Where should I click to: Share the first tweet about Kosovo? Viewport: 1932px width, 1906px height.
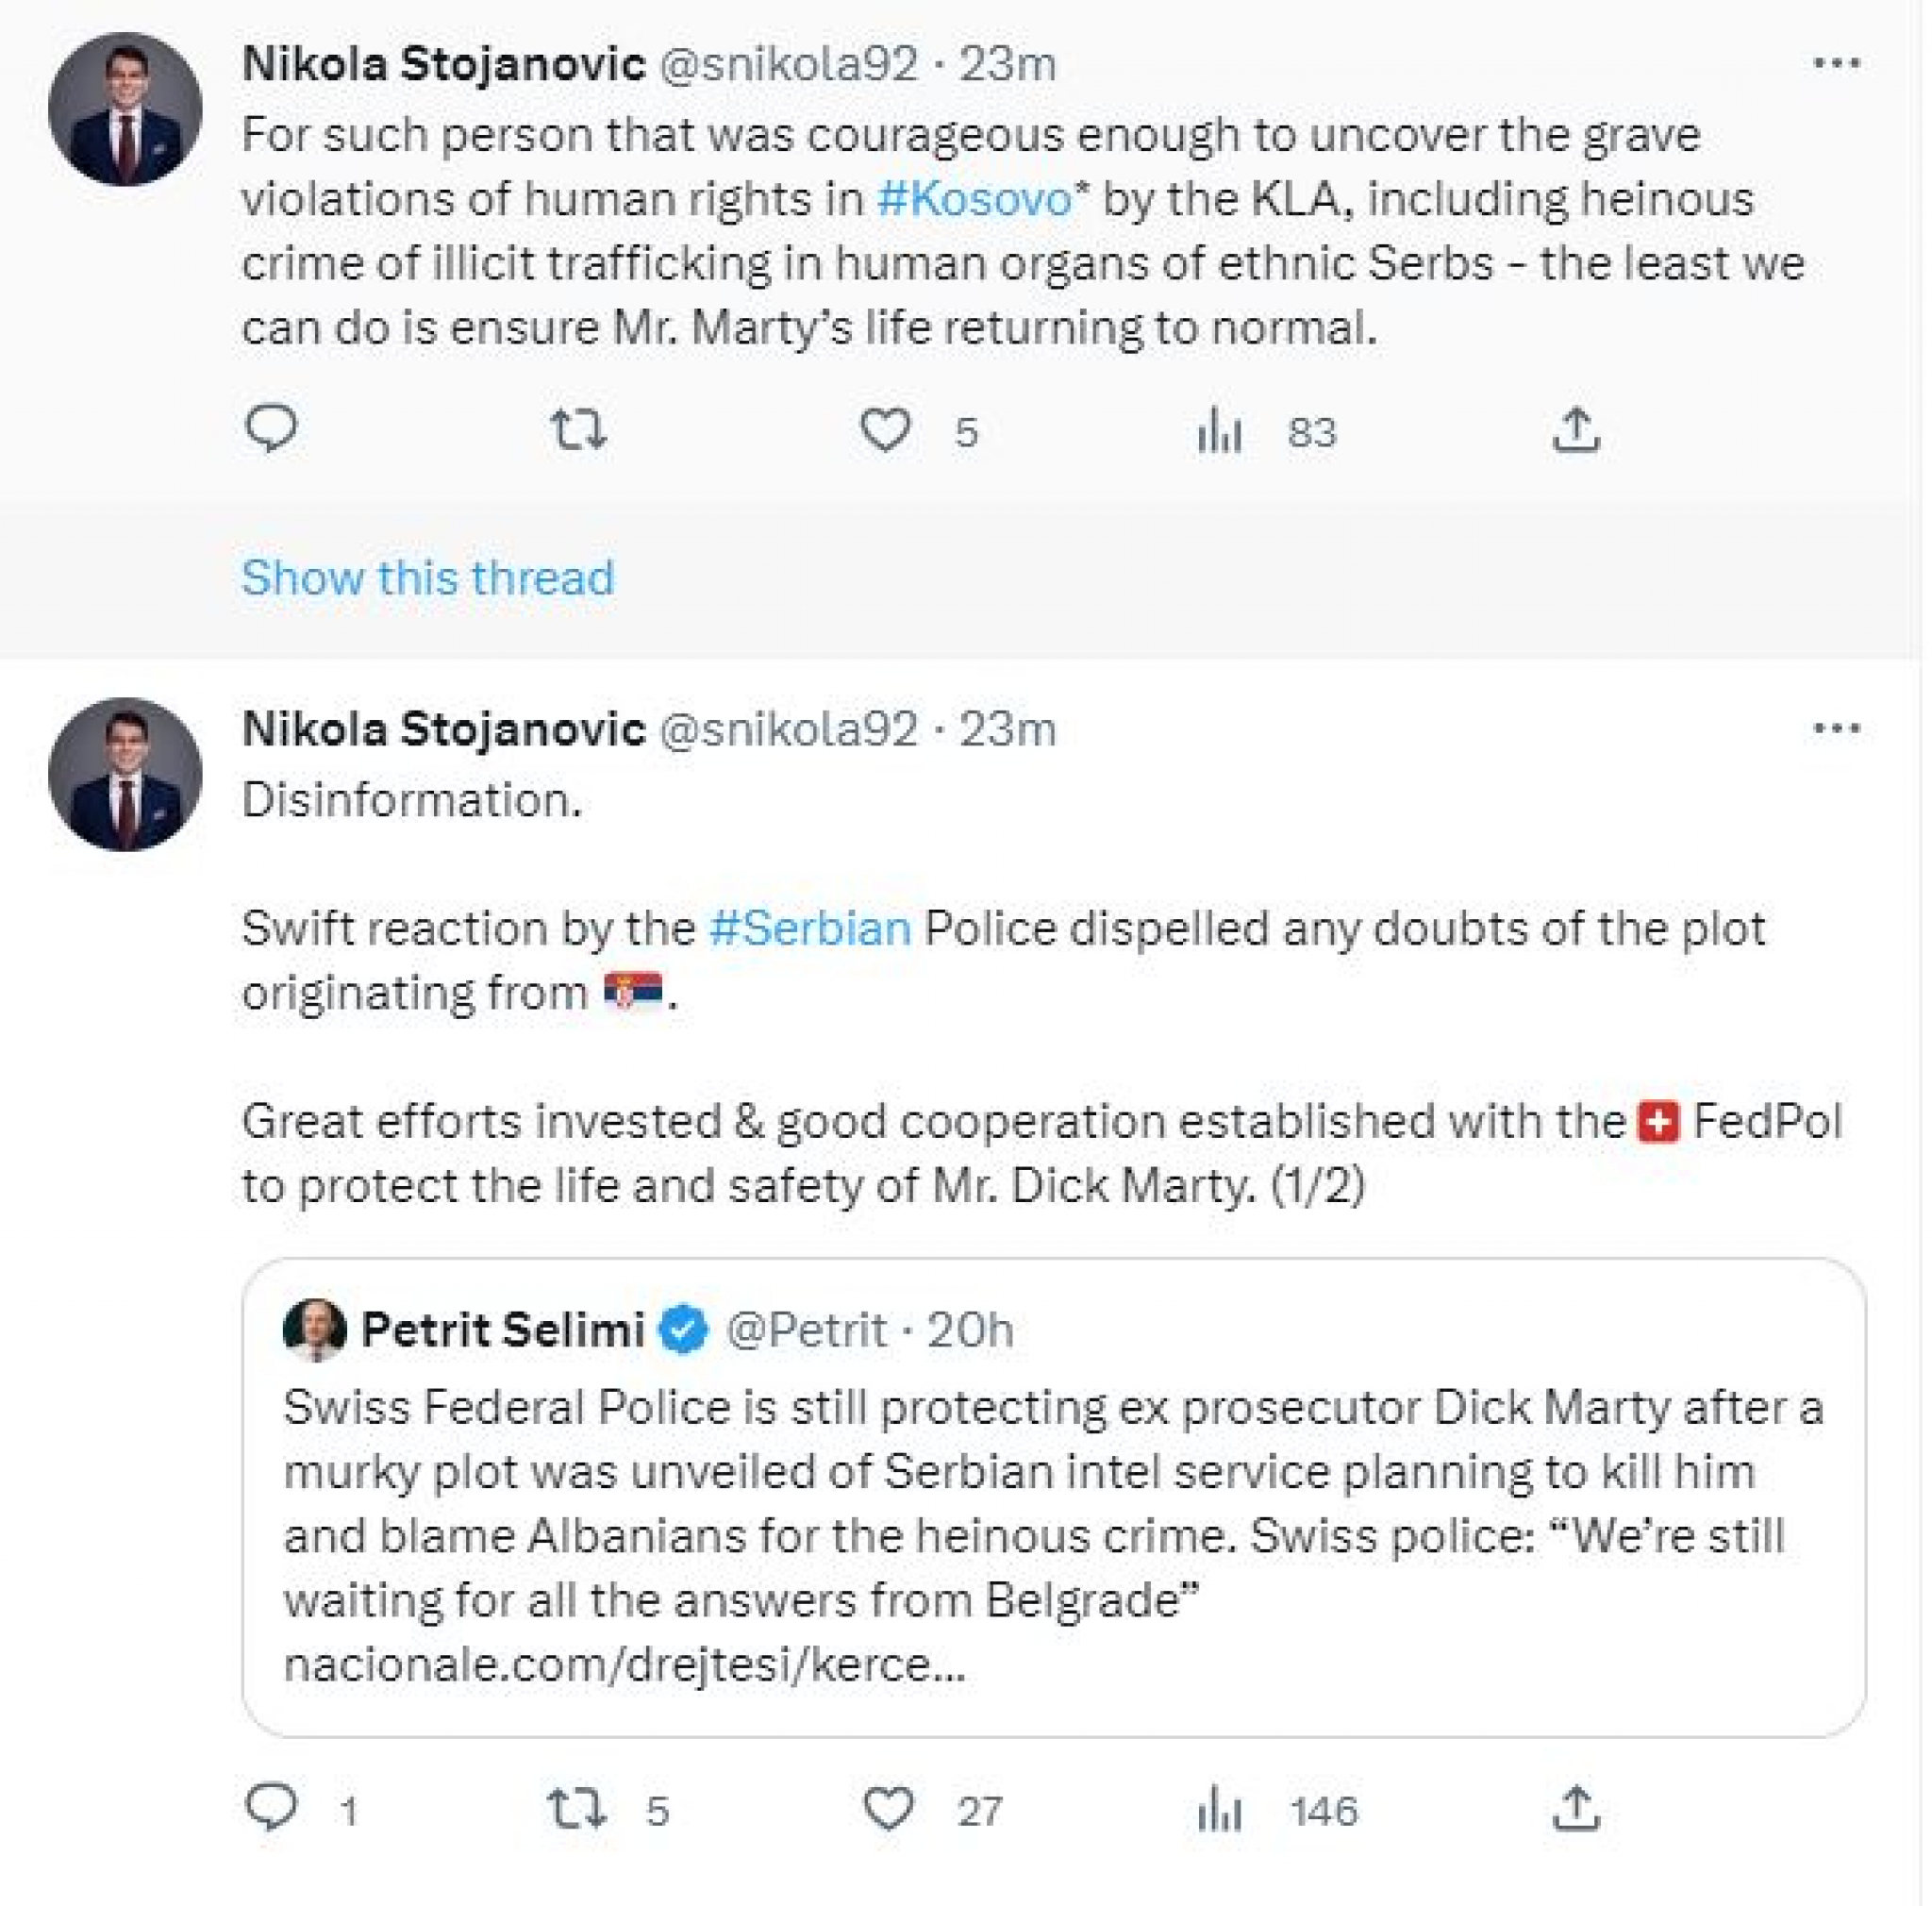tap(1576, 430)
